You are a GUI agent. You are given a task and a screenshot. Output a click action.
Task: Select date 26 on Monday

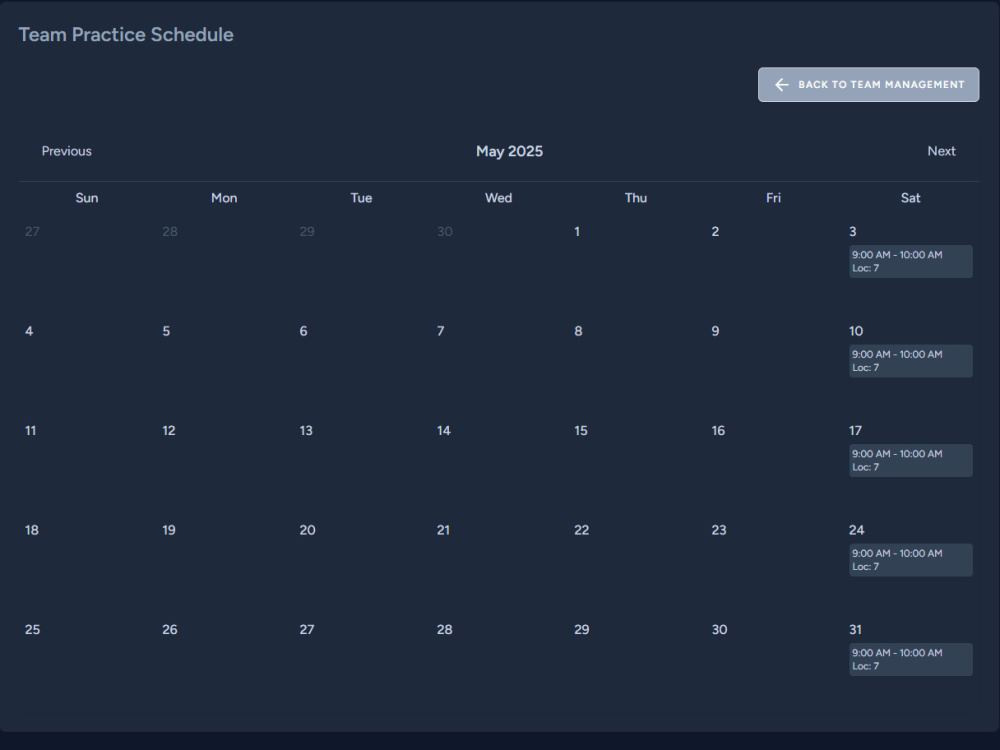(170, 629)
